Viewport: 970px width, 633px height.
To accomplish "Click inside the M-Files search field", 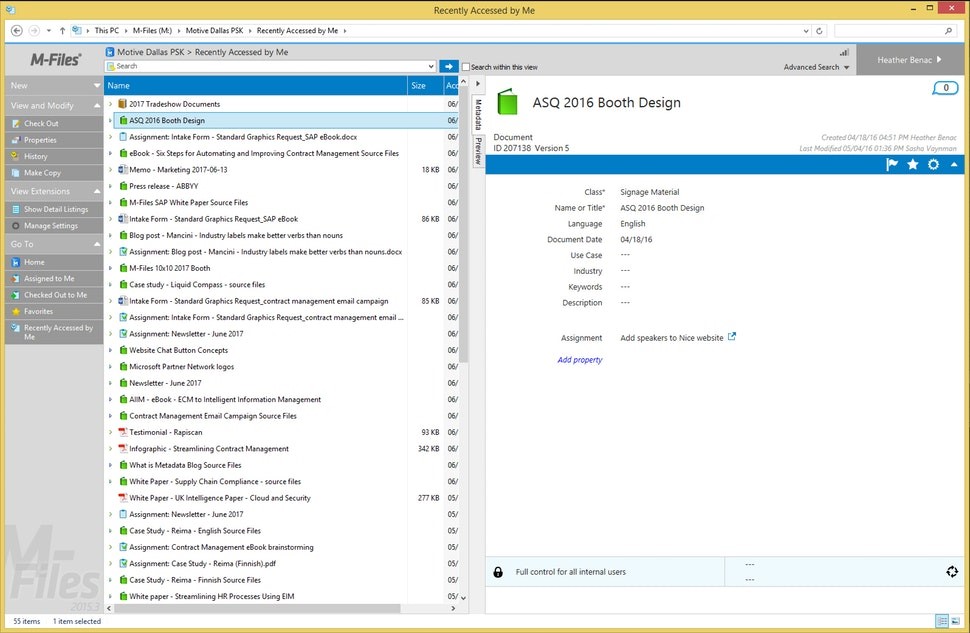I will coord(270,66).
